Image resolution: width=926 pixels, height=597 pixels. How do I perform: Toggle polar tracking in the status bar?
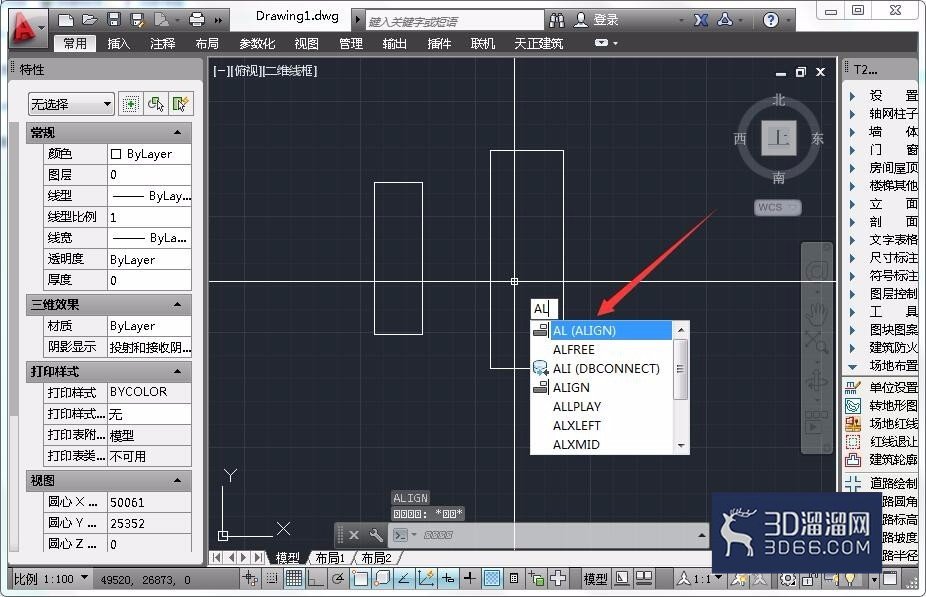pos(337,579)
